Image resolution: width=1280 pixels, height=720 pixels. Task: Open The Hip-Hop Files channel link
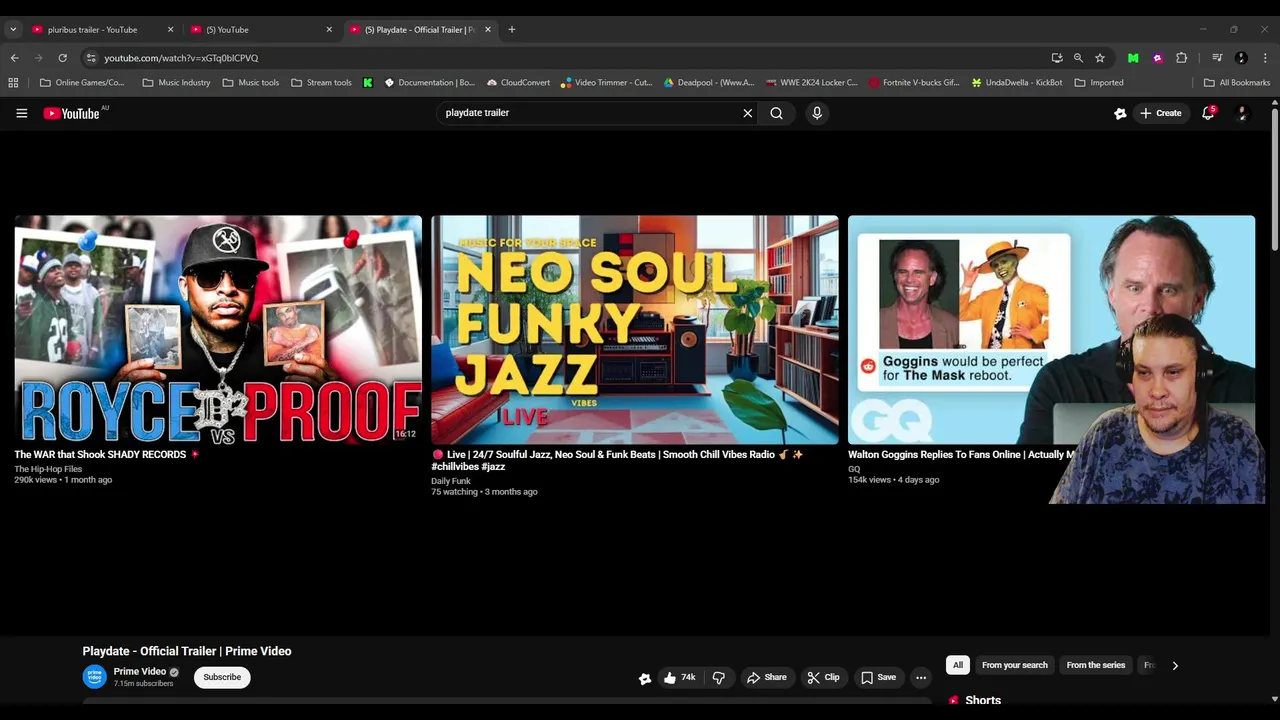click(48, 469)
